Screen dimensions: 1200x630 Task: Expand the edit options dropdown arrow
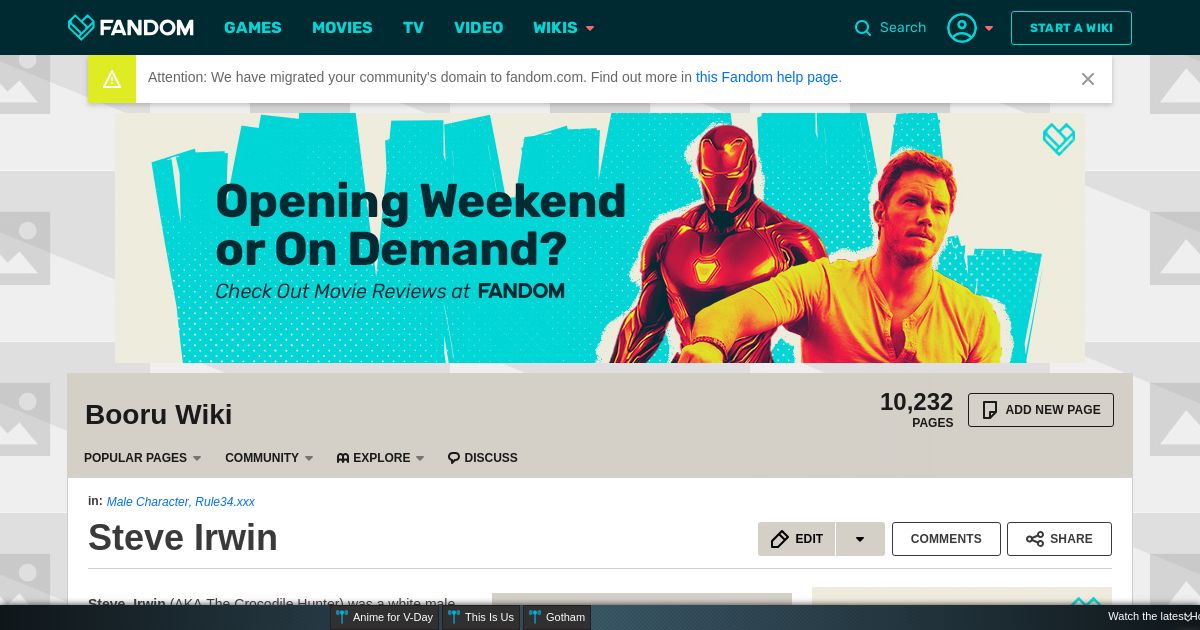(x=860, y=539)
